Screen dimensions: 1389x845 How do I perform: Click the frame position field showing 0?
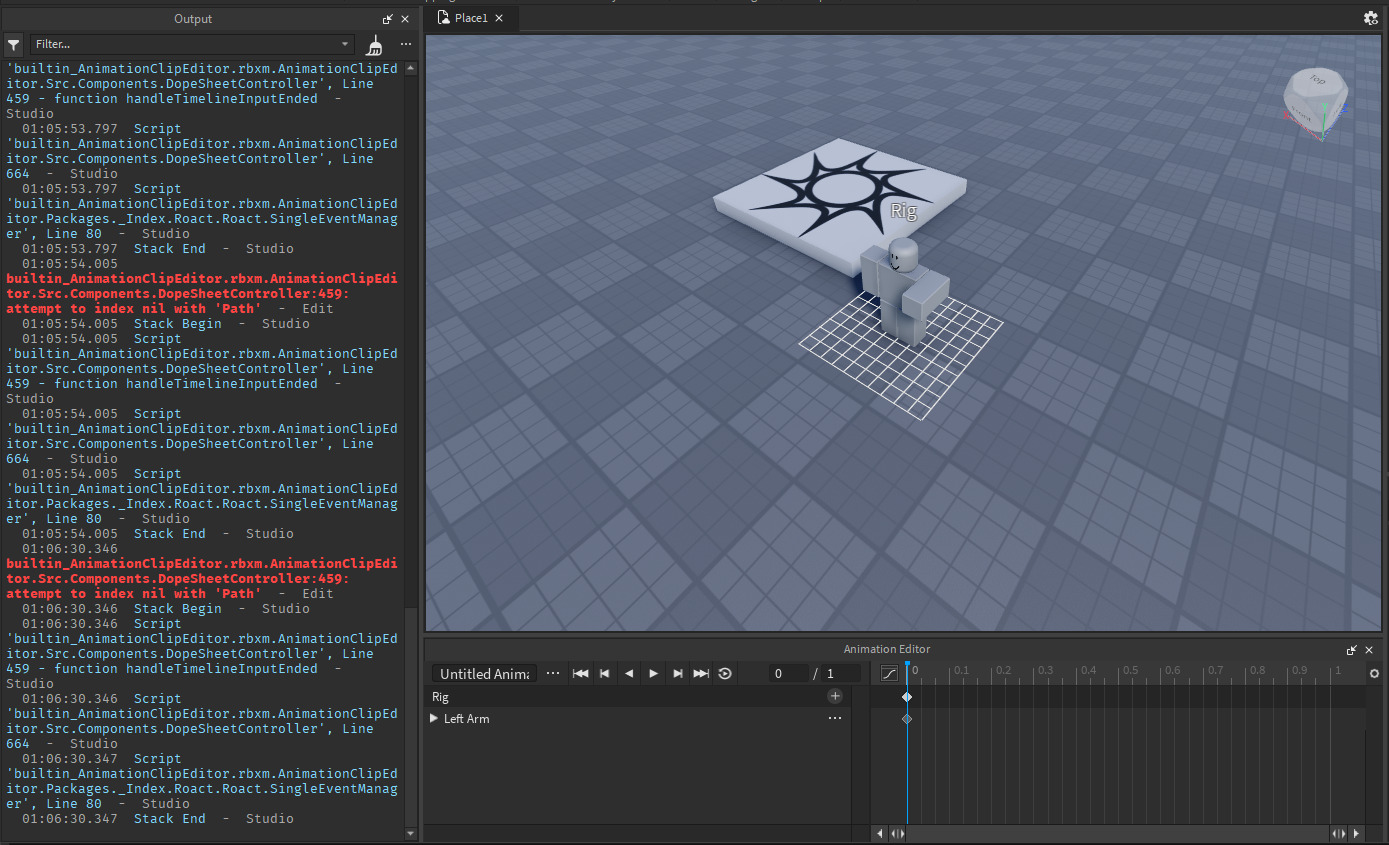788,673
